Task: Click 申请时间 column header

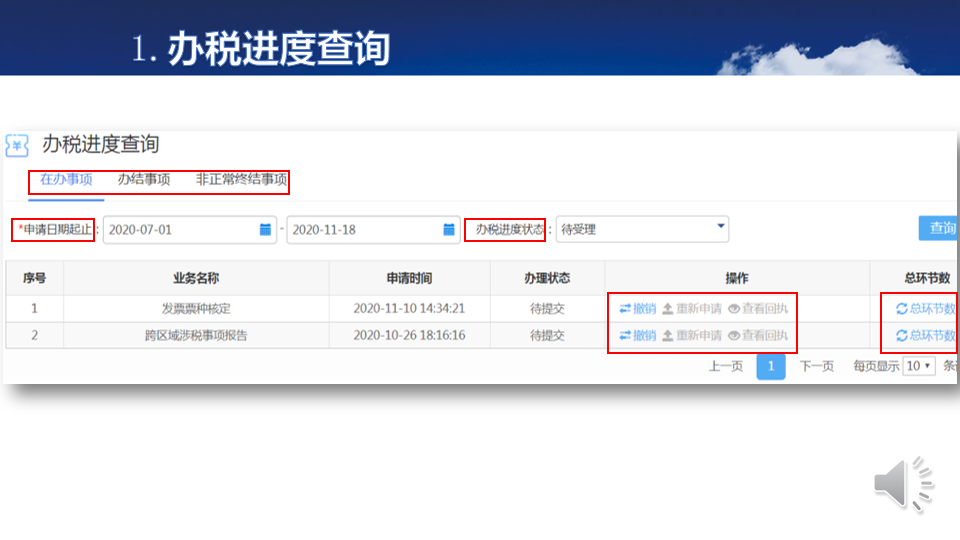Action: click(x=410, y=279)
